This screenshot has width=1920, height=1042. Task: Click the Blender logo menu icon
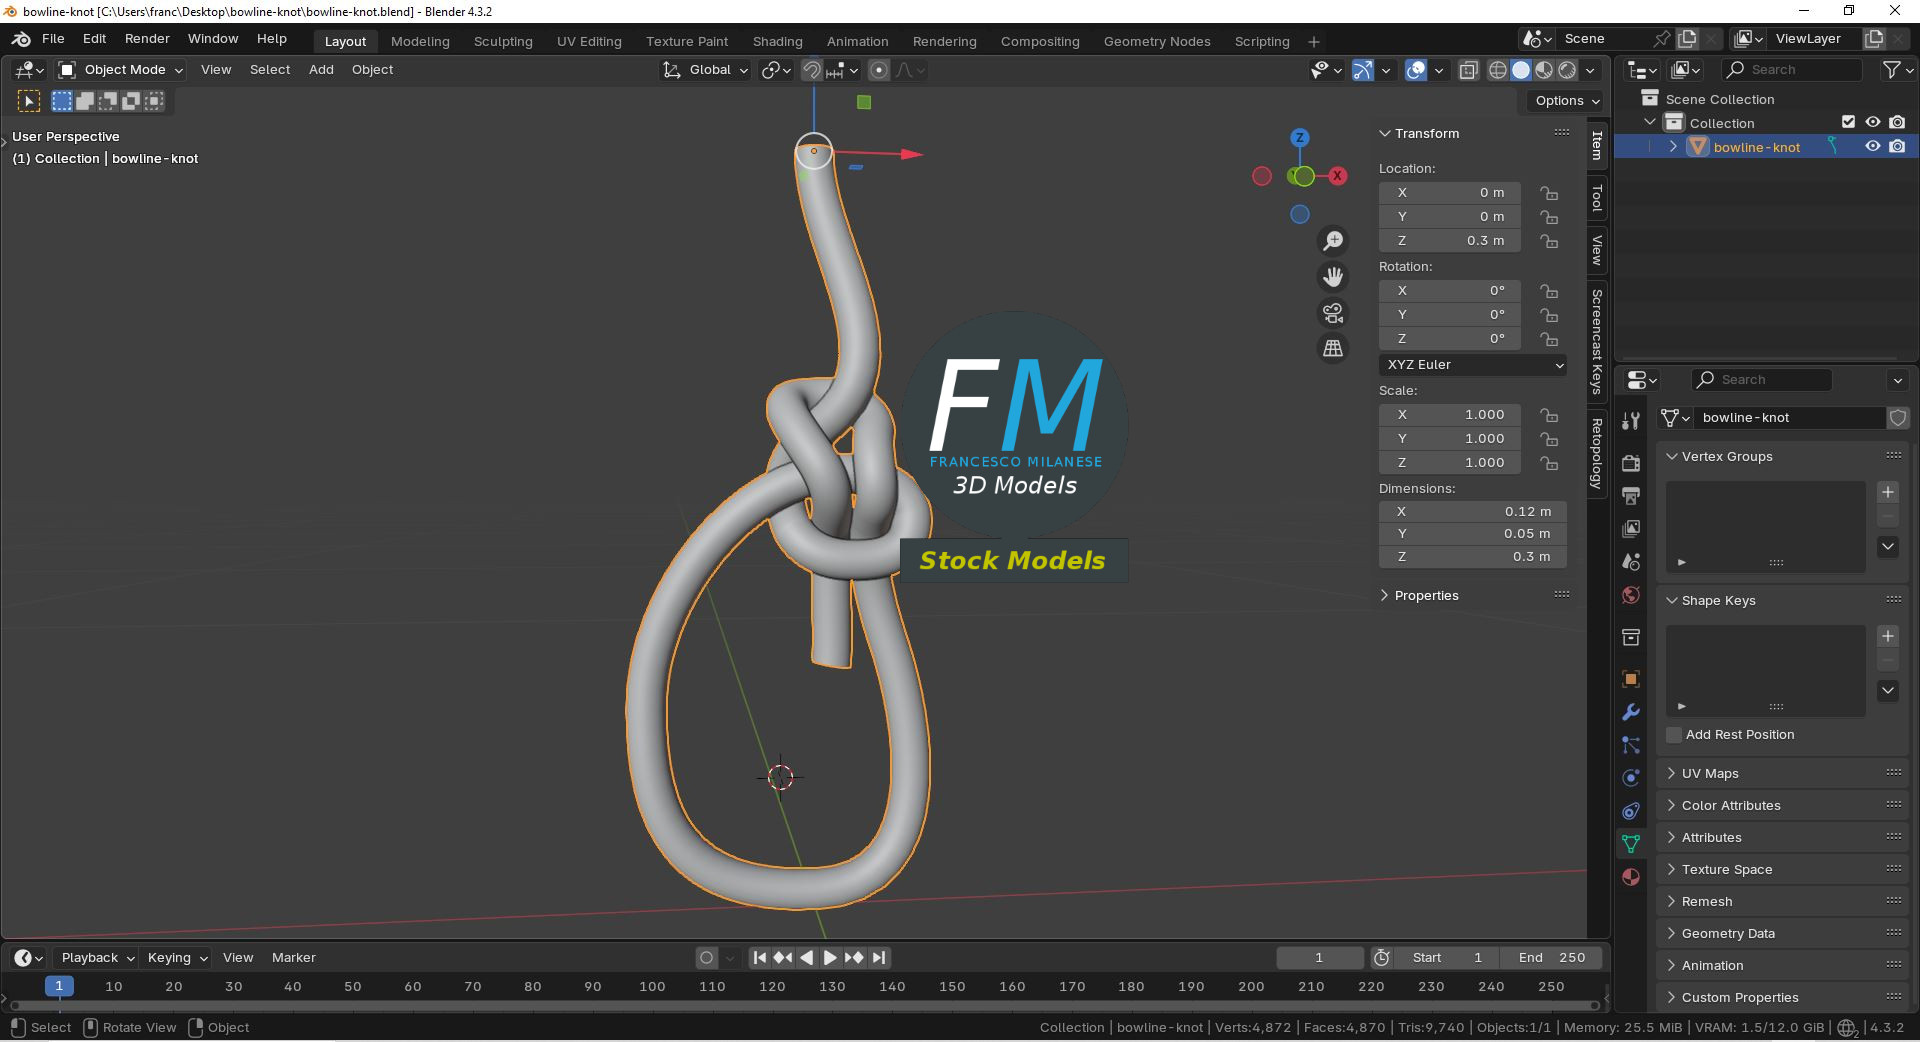point(21,39)
